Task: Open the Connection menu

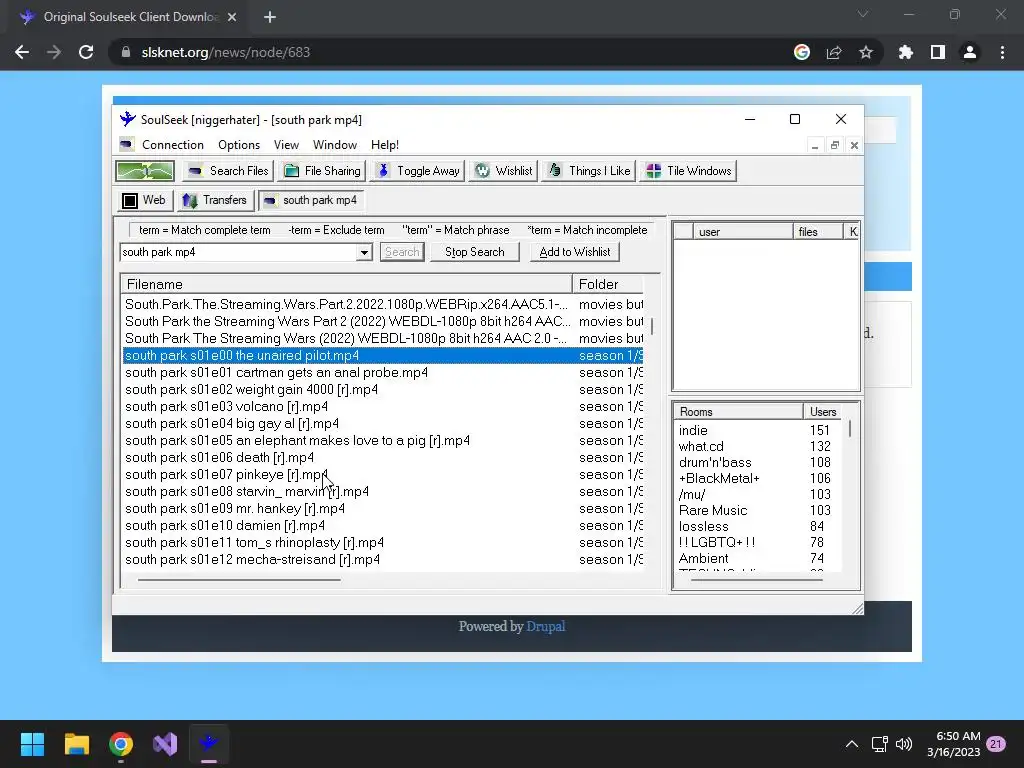Action: click(x=172, y=145)
